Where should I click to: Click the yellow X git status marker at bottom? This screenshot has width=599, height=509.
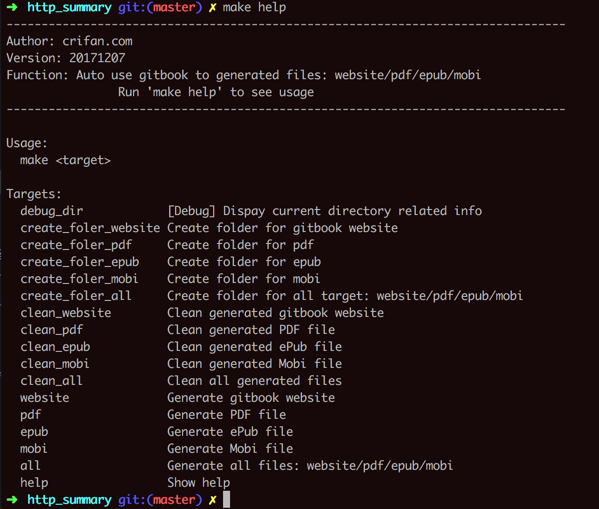pos(212,500)
